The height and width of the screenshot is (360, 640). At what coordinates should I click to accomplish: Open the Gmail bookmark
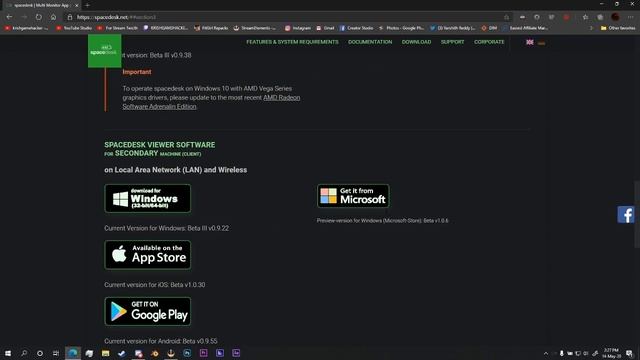pyautogui.click(x=325, y=28)
